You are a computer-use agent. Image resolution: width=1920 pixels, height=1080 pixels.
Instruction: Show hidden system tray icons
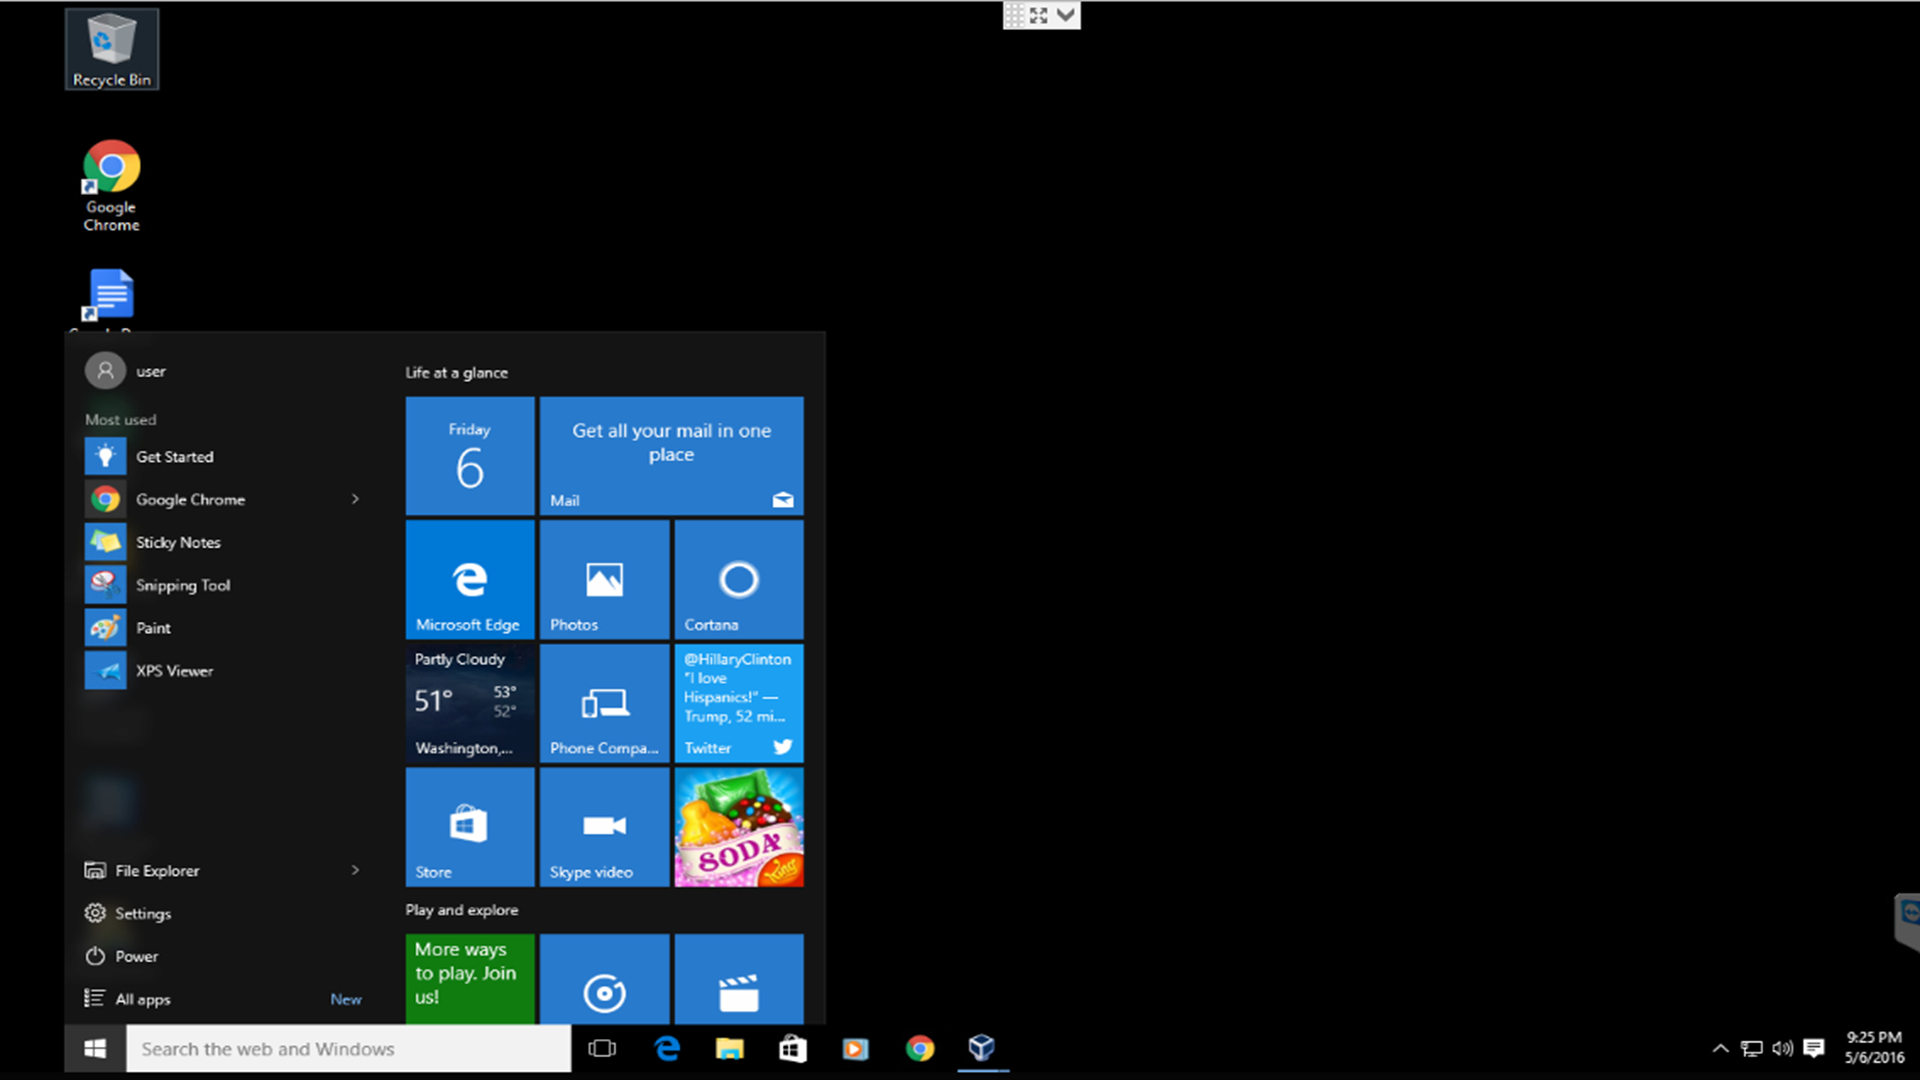[1720, 1048]
